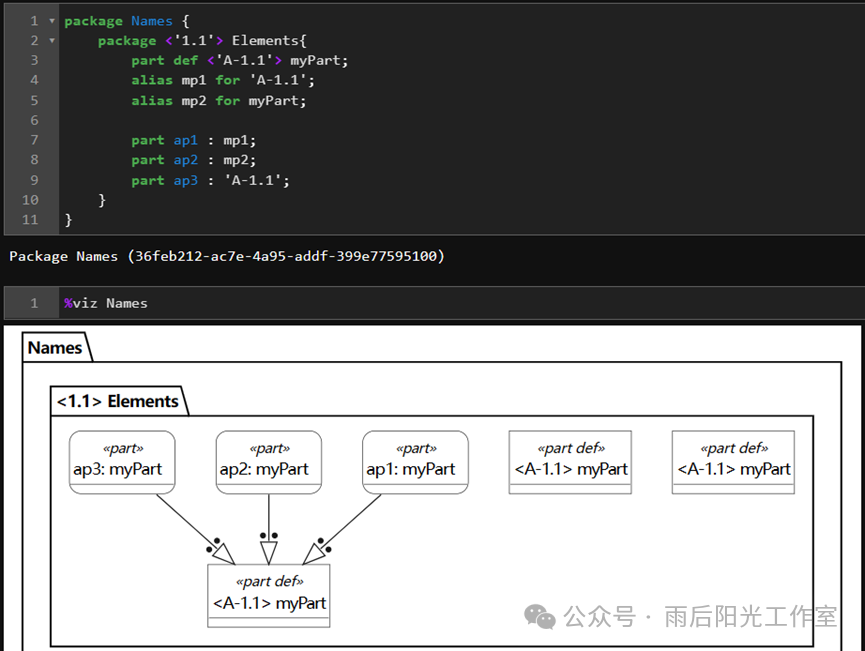The image size is (865, 651).
Task: Collapse the Elements package fold arrow on line 2
Action: [x=52, y=41]
